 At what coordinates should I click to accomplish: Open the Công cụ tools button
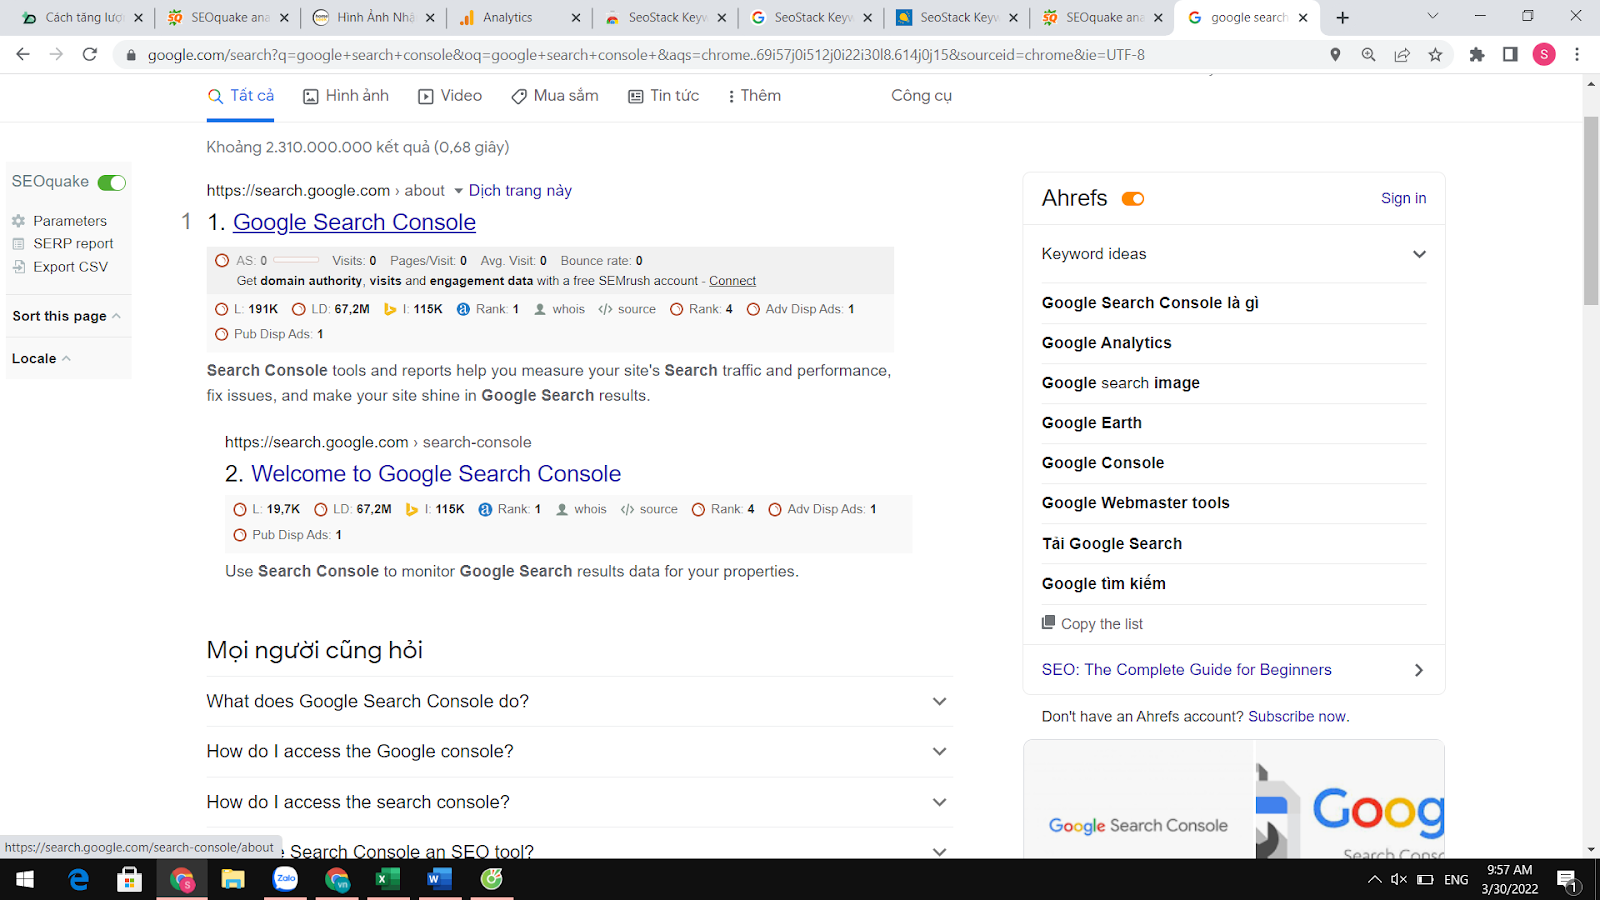(921, 96)
